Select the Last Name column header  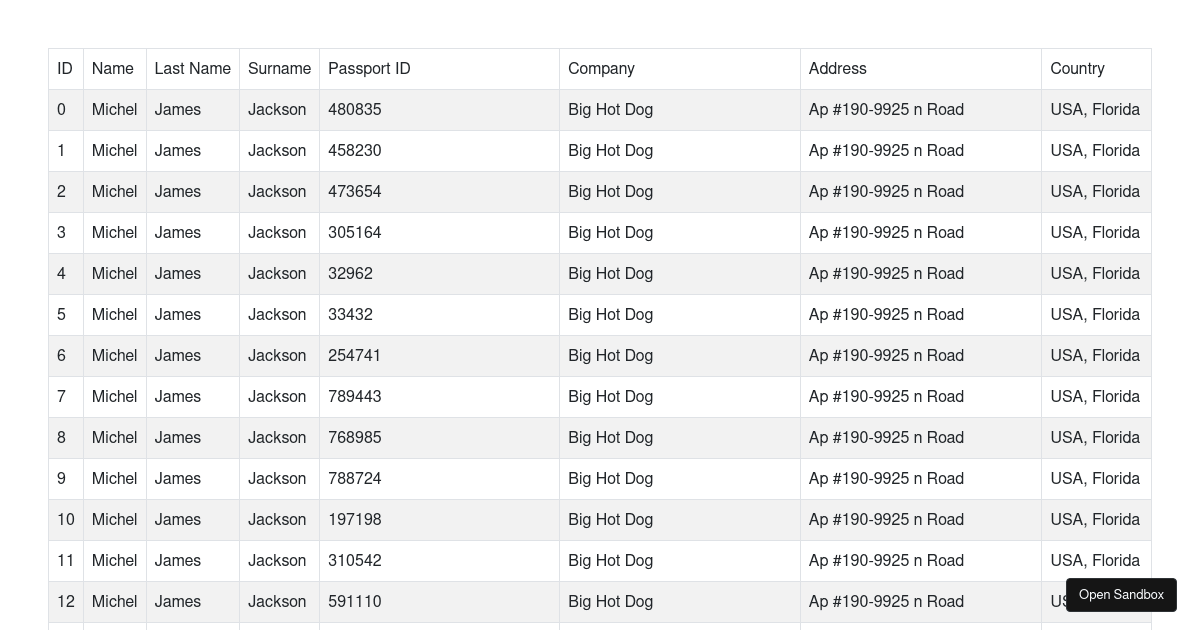(192, 69)
